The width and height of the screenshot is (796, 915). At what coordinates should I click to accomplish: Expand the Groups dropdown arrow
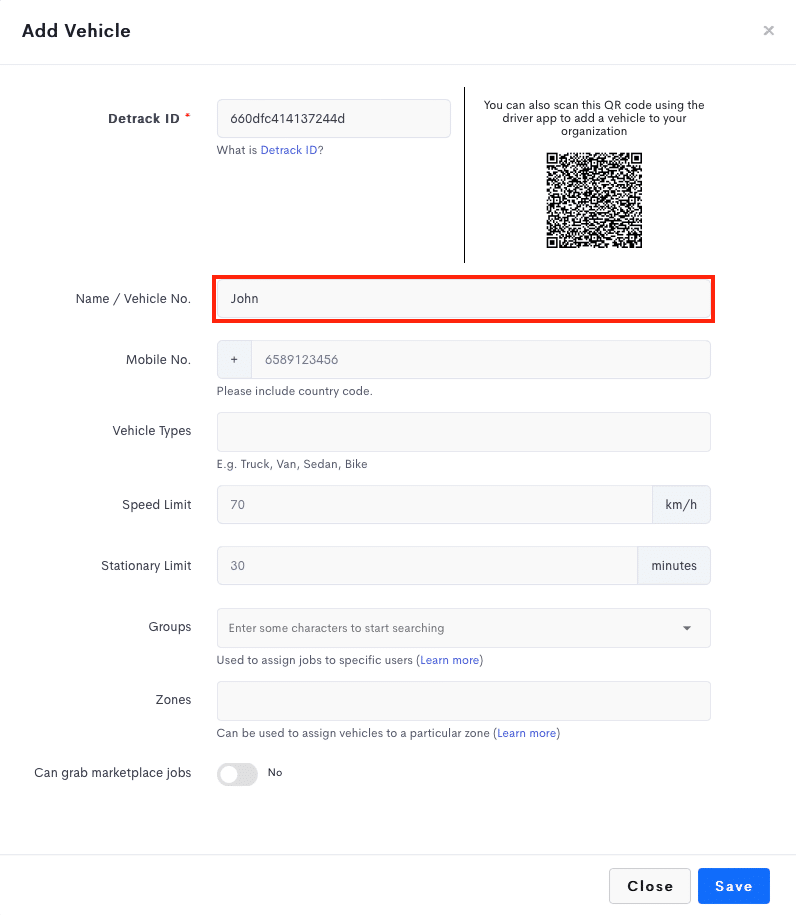coord(687,628)
